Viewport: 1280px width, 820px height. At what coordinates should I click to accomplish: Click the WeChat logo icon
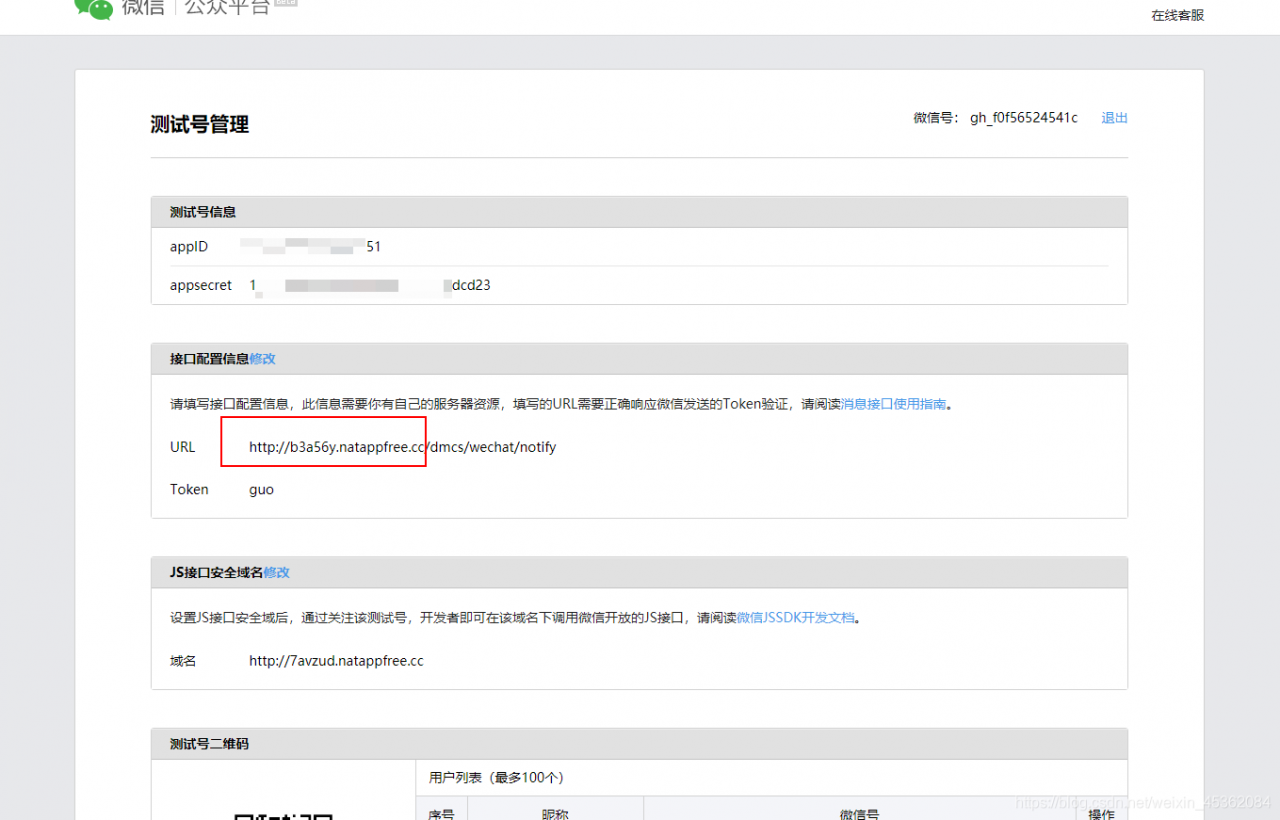[94, 8]
